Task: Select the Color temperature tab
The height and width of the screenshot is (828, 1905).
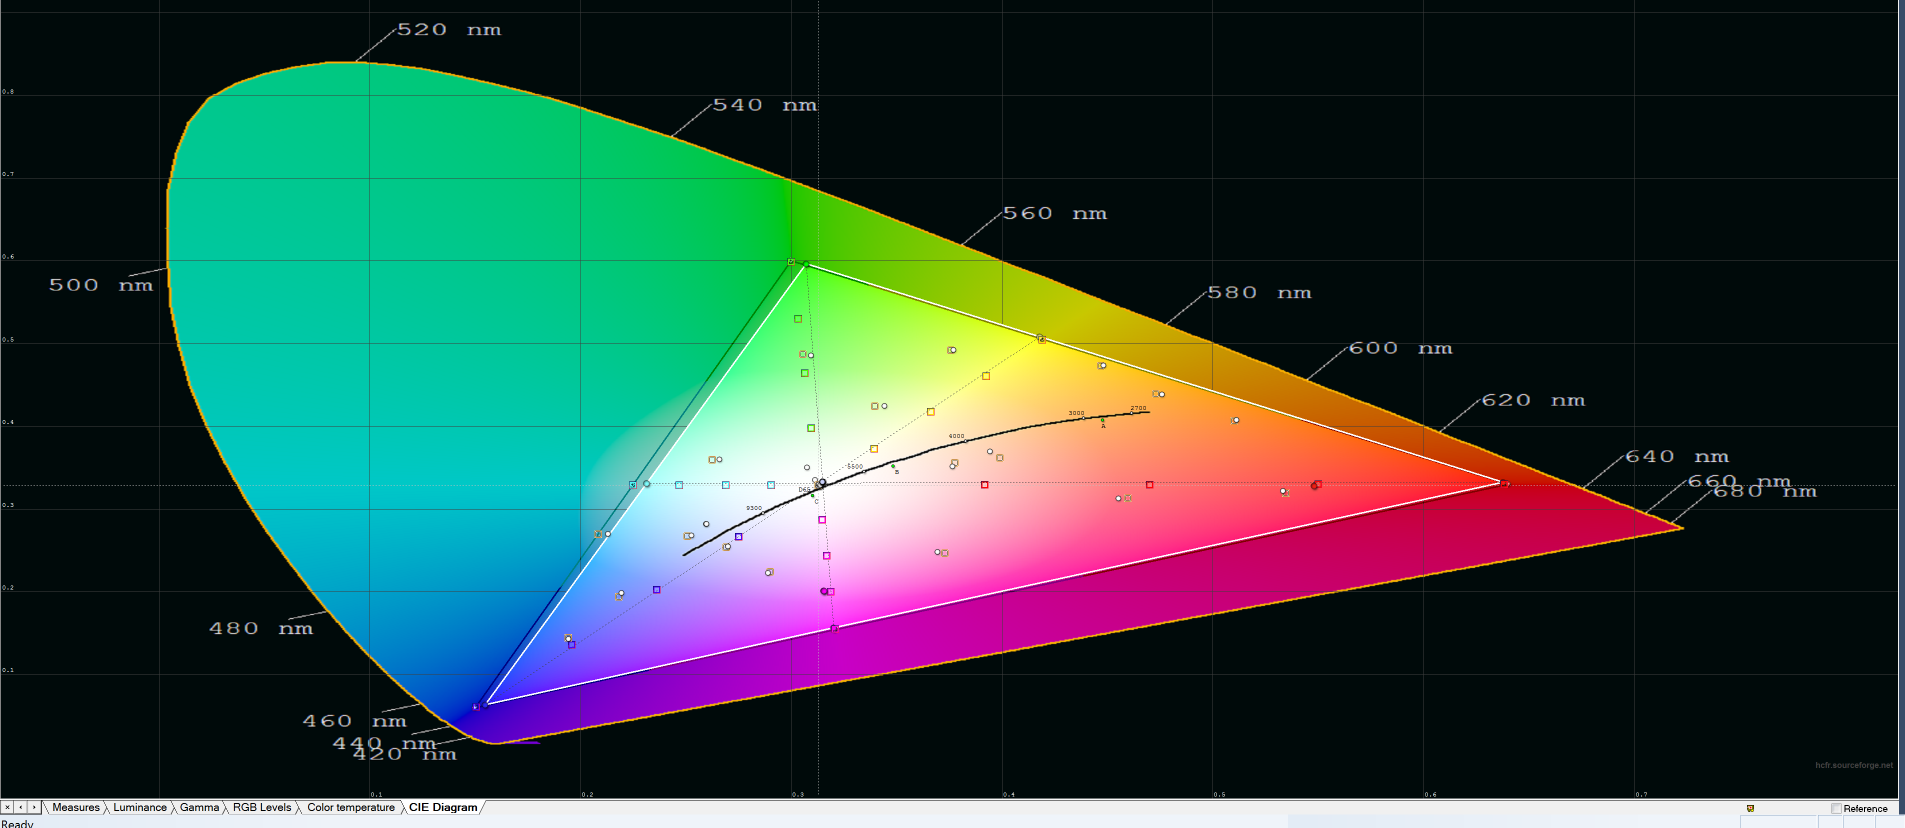Action: 351,807
